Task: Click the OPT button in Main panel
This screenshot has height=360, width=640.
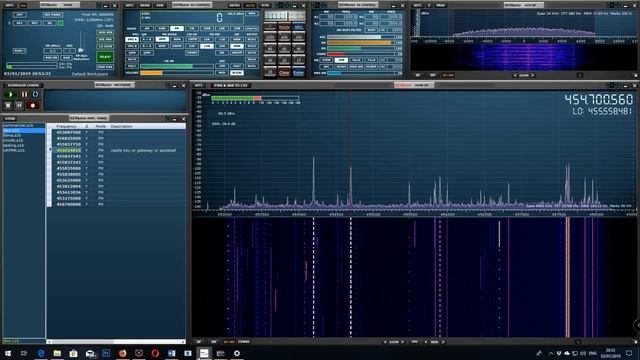Action: click(20, 15)
